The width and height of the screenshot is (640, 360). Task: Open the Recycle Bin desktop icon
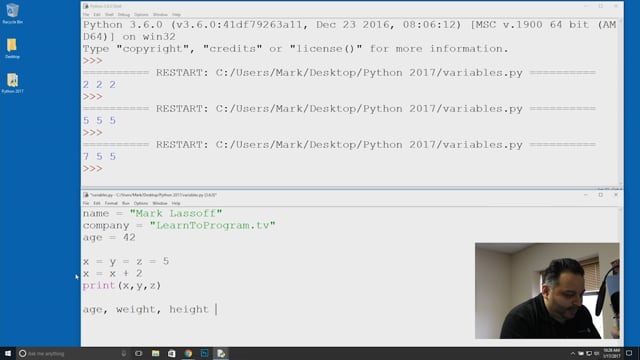12,13
